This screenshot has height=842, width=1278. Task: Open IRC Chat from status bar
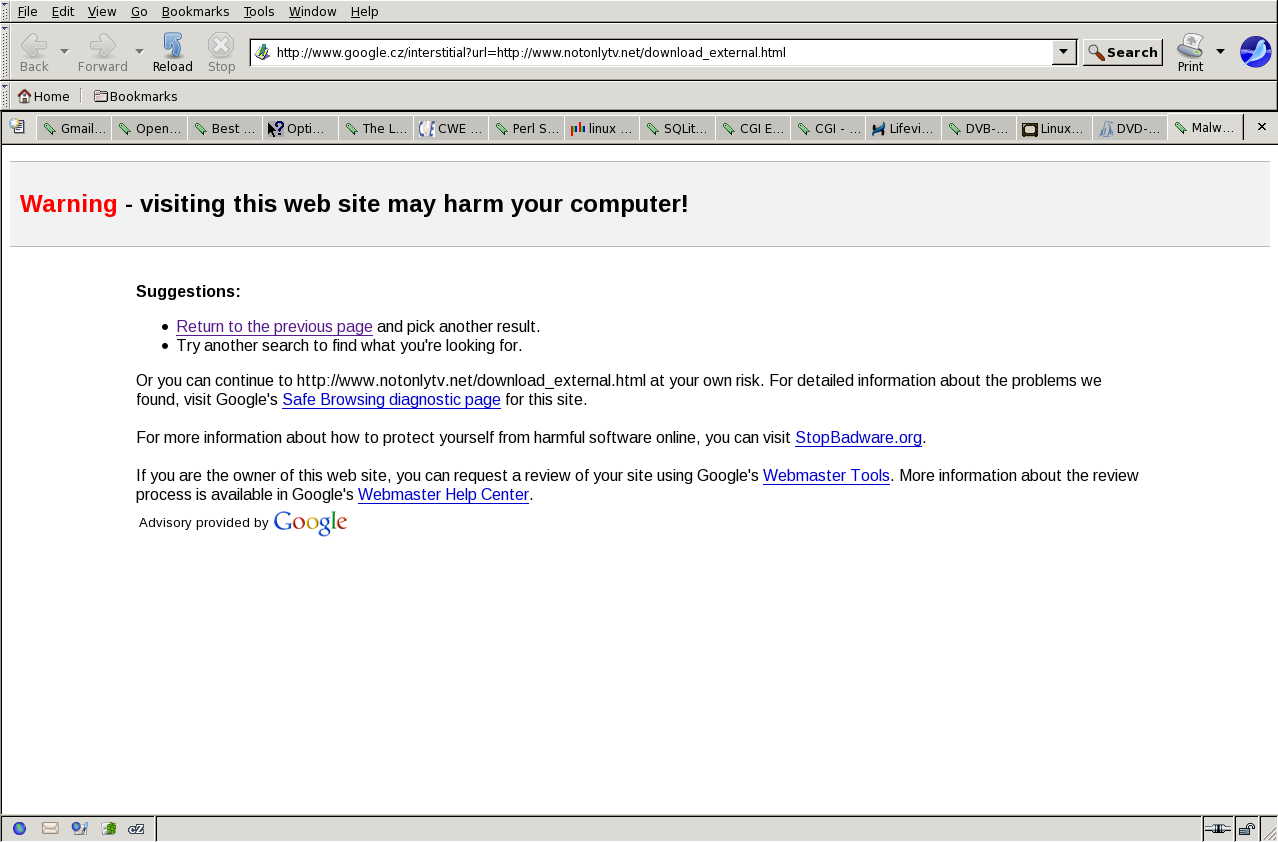(136, 828)
